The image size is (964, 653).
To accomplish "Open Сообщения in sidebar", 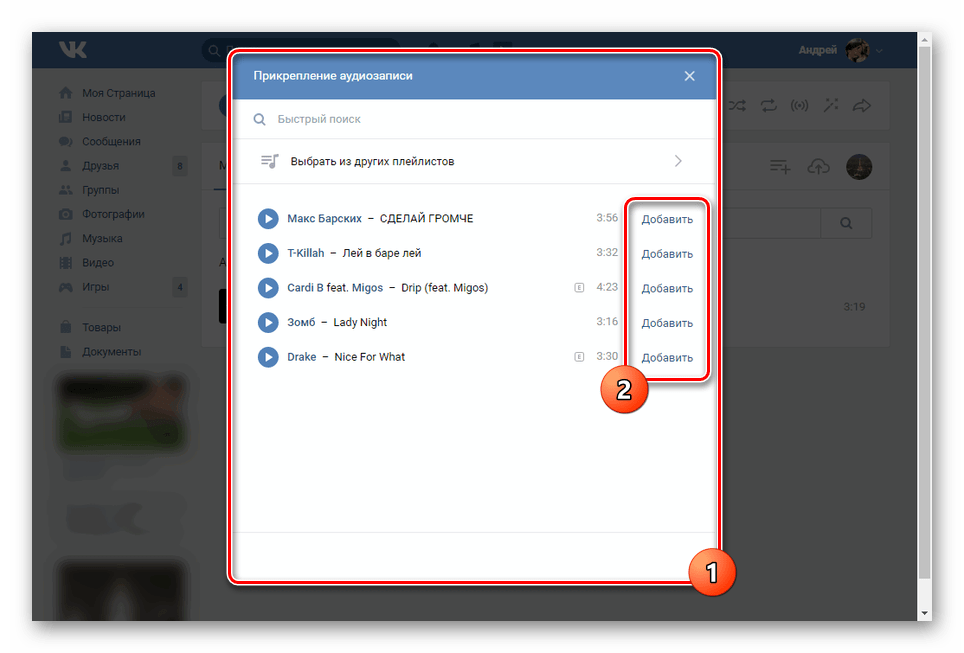I will point(111,142).
